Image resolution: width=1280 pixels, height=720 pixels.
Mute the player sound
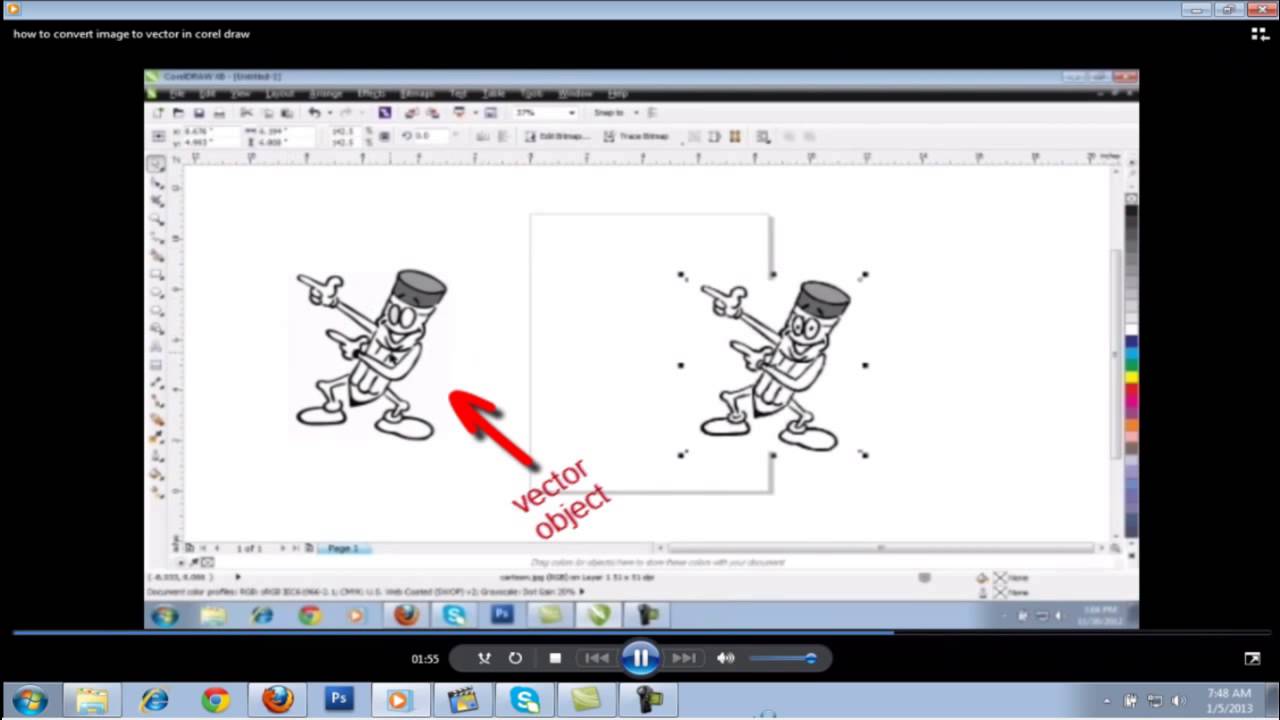point(726,658)
